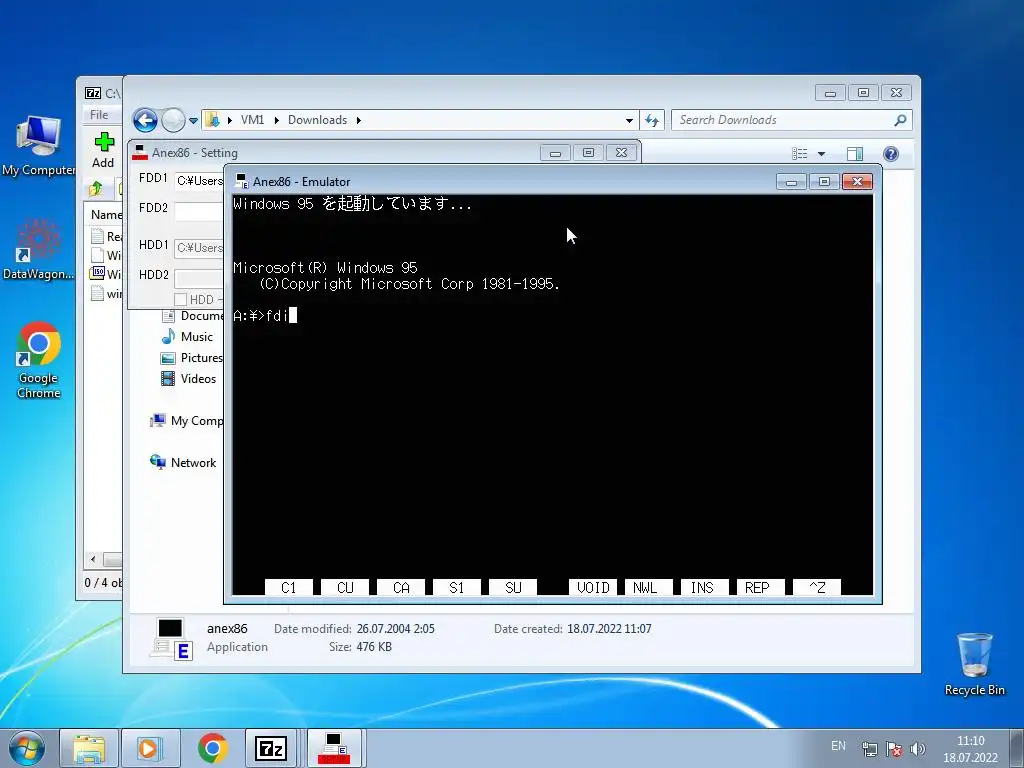Click the refresh button beside address bar

point(652,120)
